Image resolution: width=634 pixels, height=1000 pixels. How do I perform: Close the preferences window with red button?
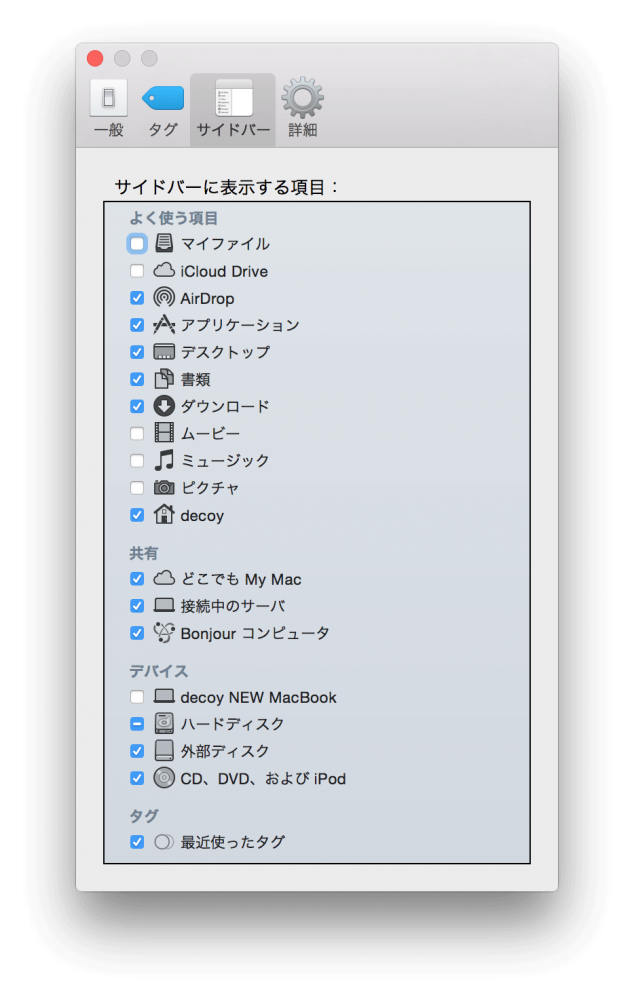click(95, 59)
